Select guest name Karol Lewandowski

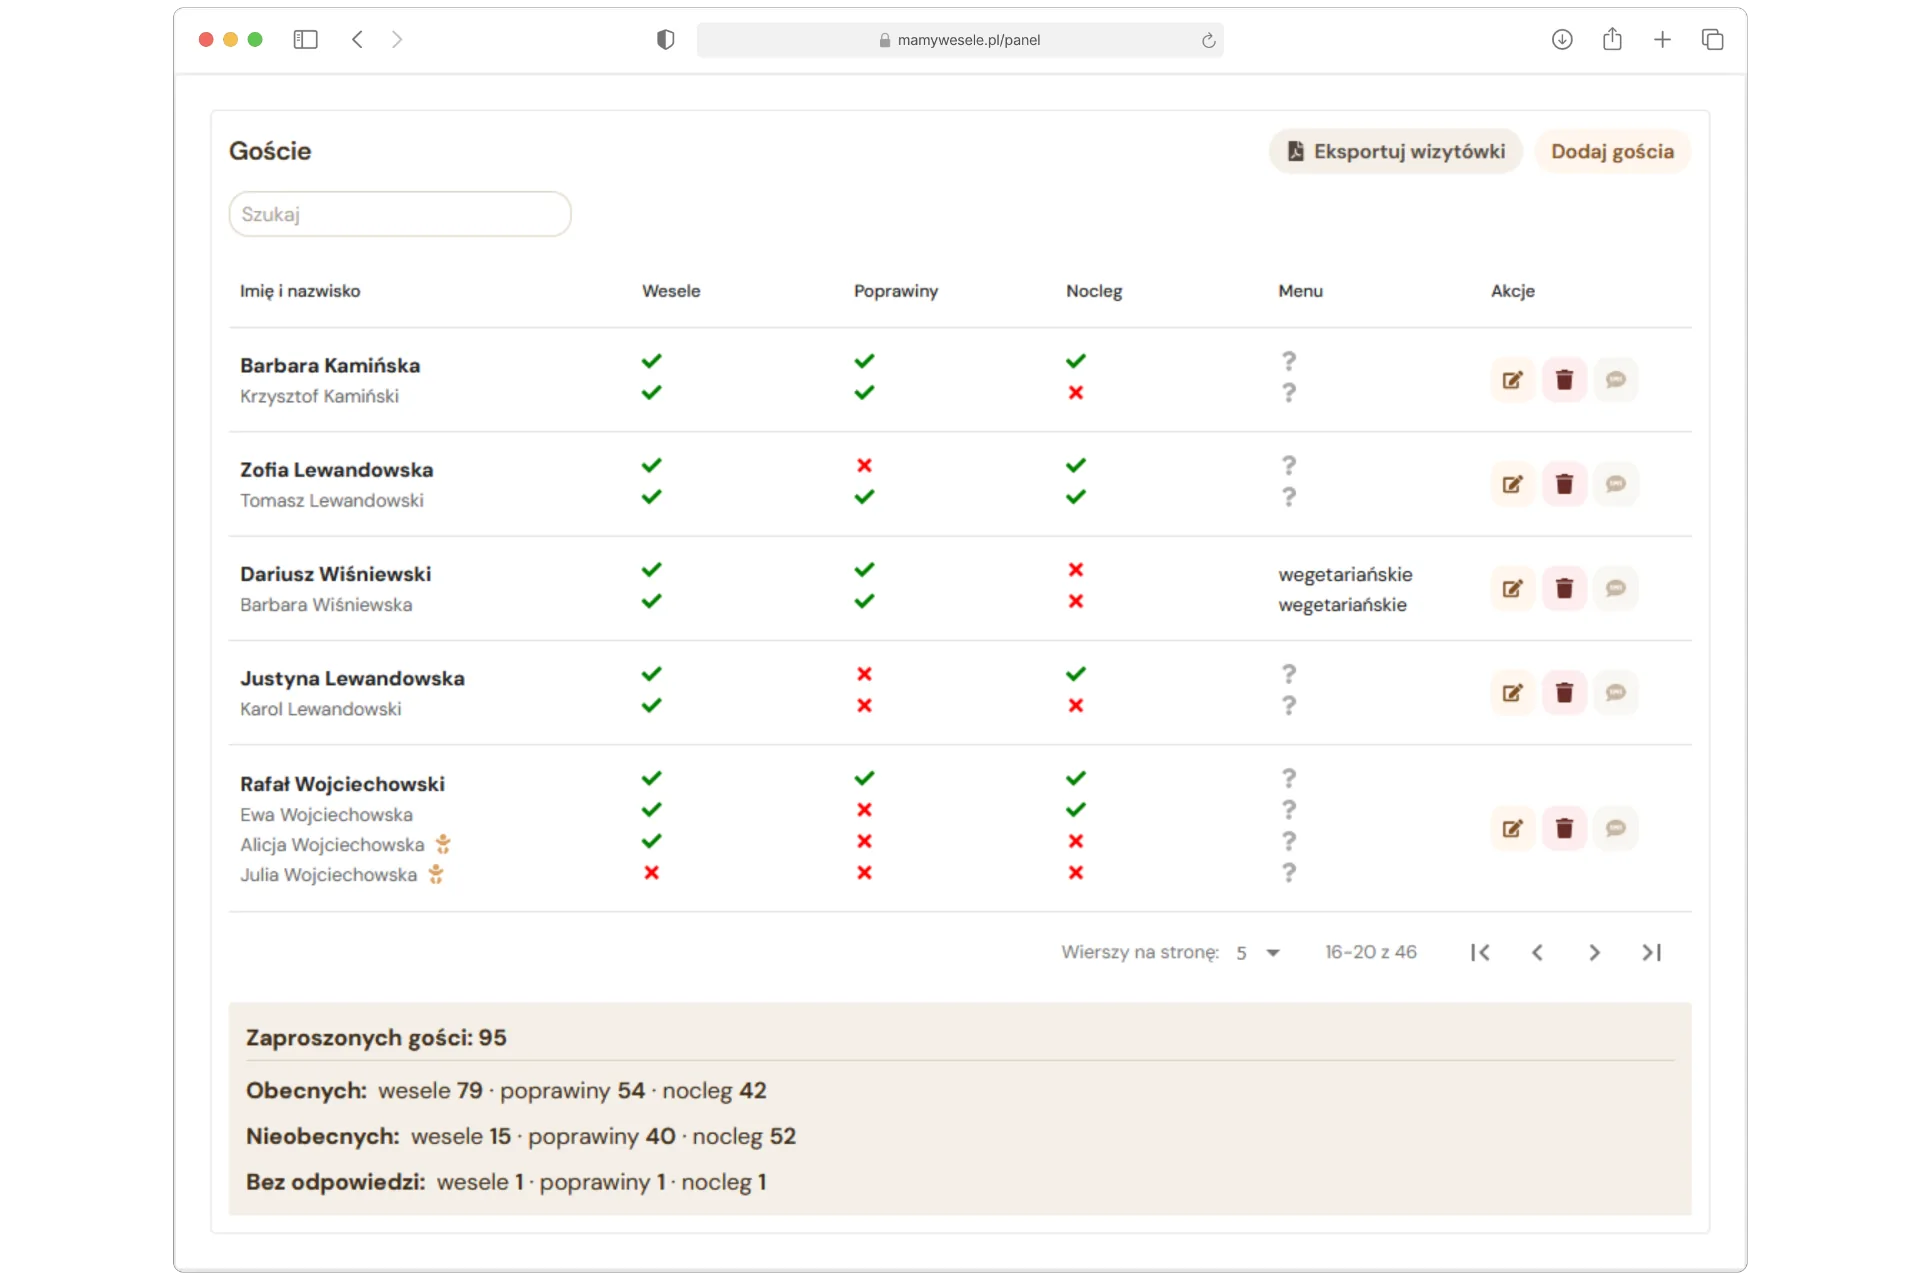tap(320, 709)
